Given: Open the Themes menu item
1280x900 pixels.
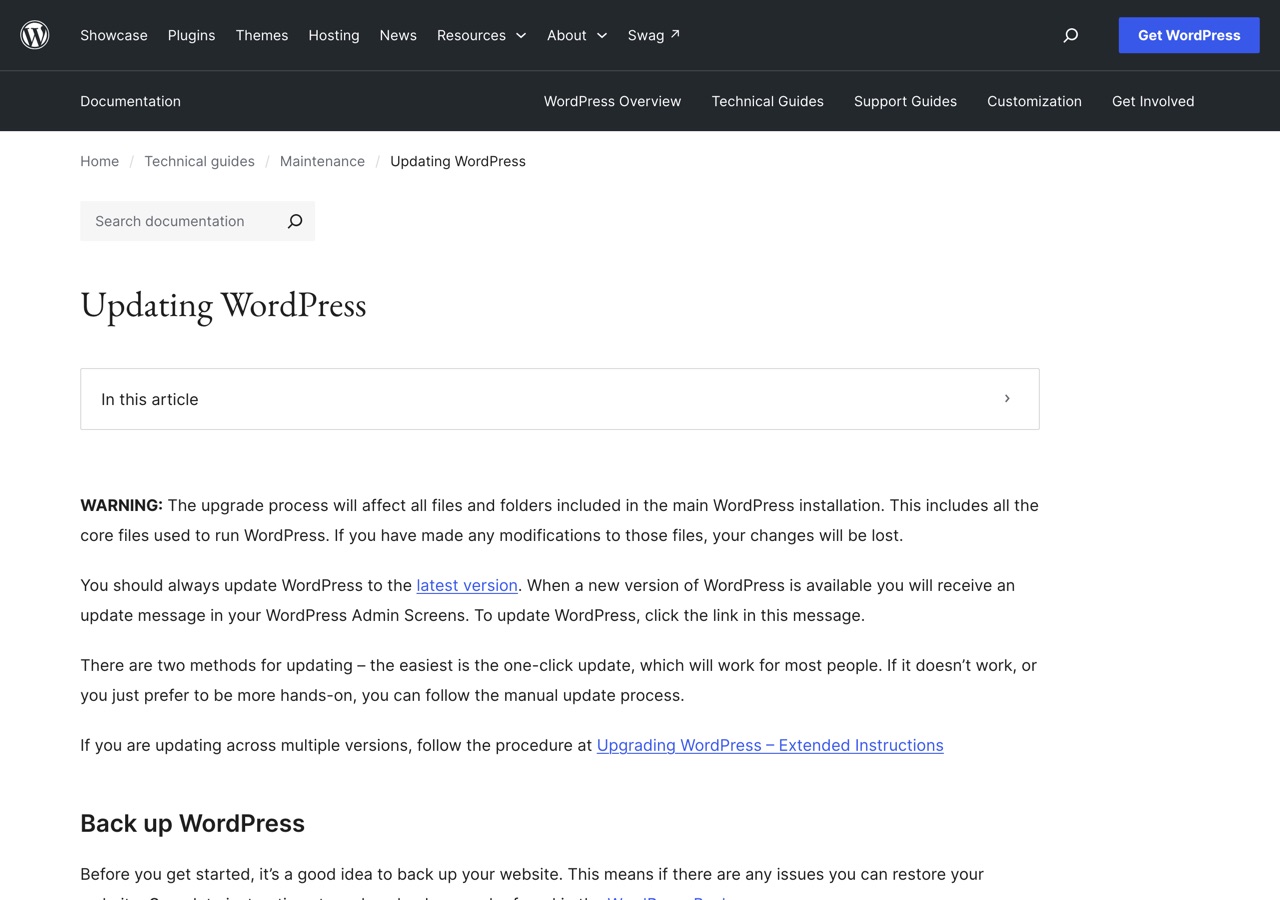Looking at the screenshot, I should click(x=262, y=35).
